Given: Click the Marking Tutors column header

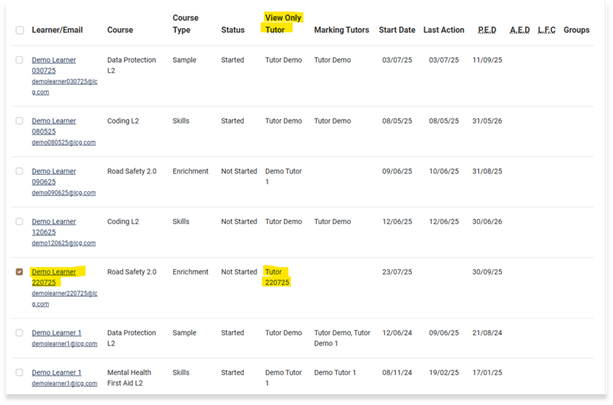Looking at the screenshot, I should (x=341, y=30).
